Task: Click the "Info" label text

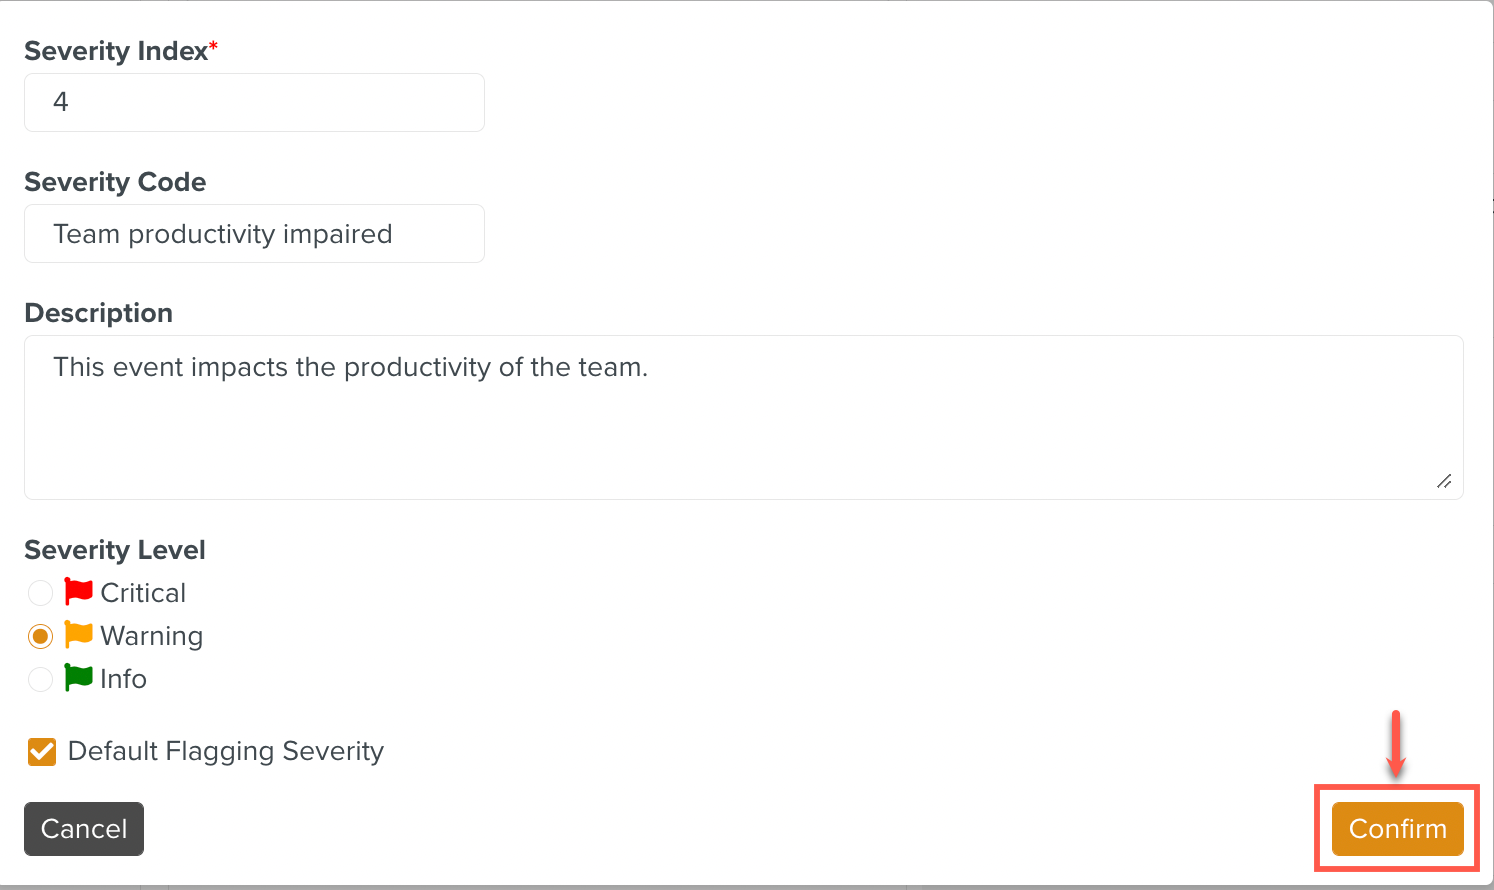Action: point(123,679)
